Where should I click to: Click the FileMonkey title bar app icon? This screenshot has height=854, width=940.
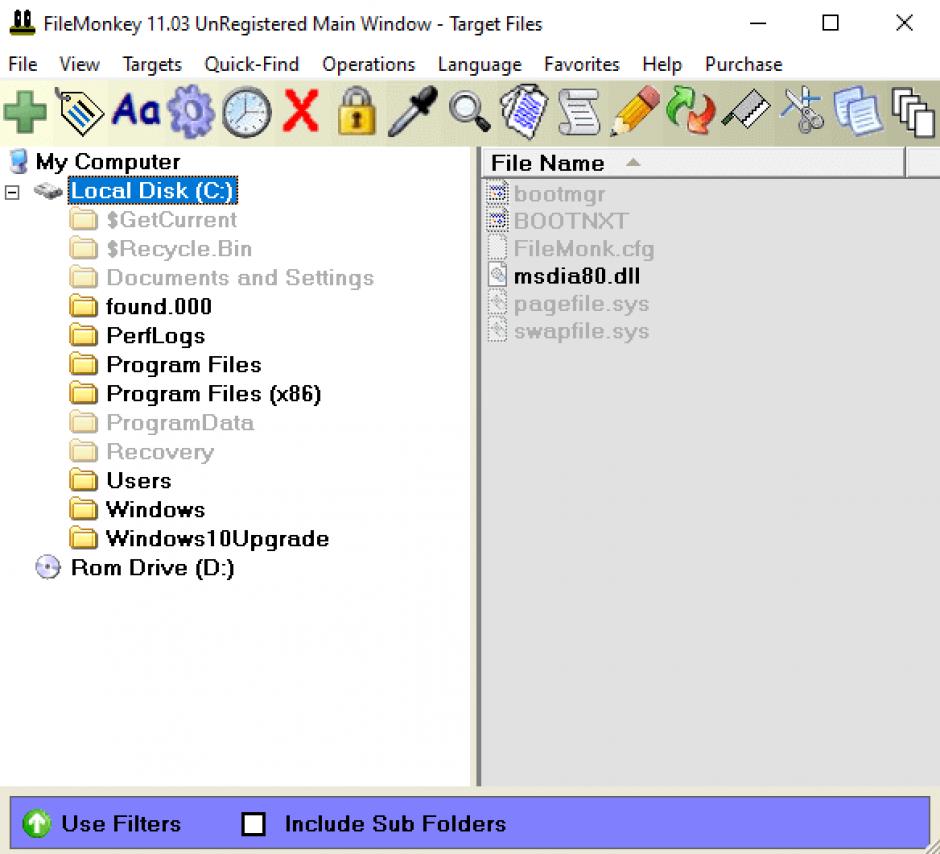pos(23,23)
